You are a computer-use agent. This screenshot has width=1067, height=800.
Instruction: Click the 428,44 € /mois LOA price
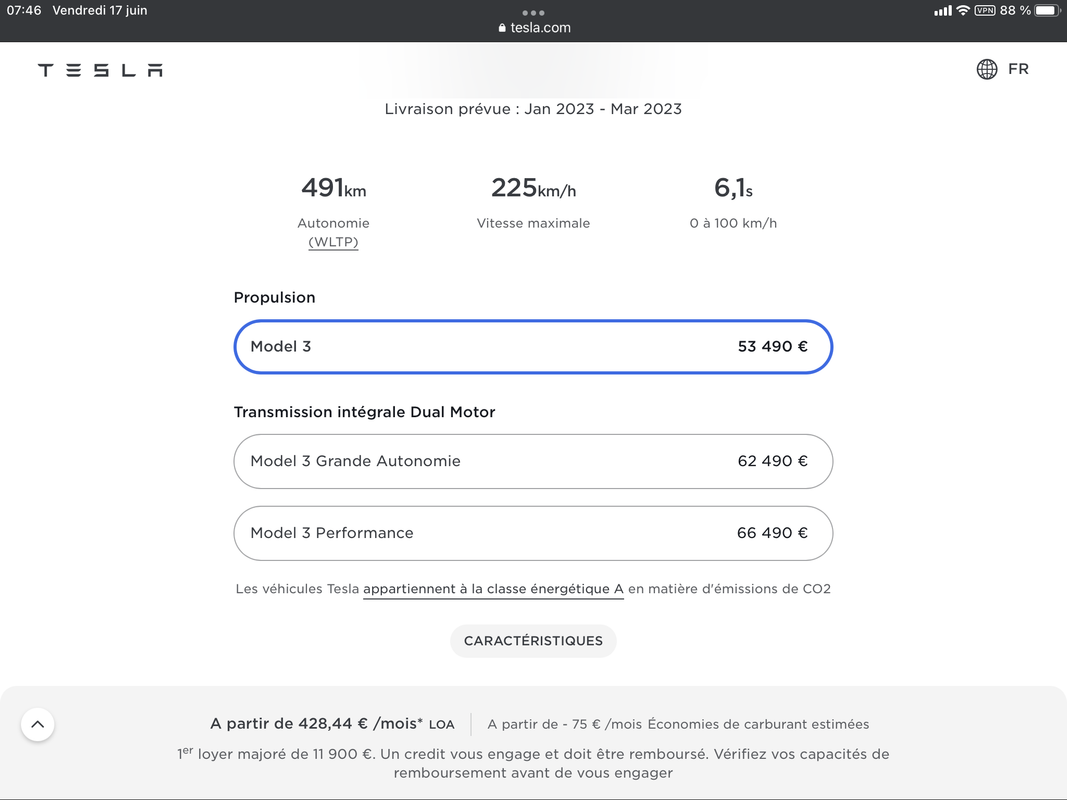click(332, 724)
